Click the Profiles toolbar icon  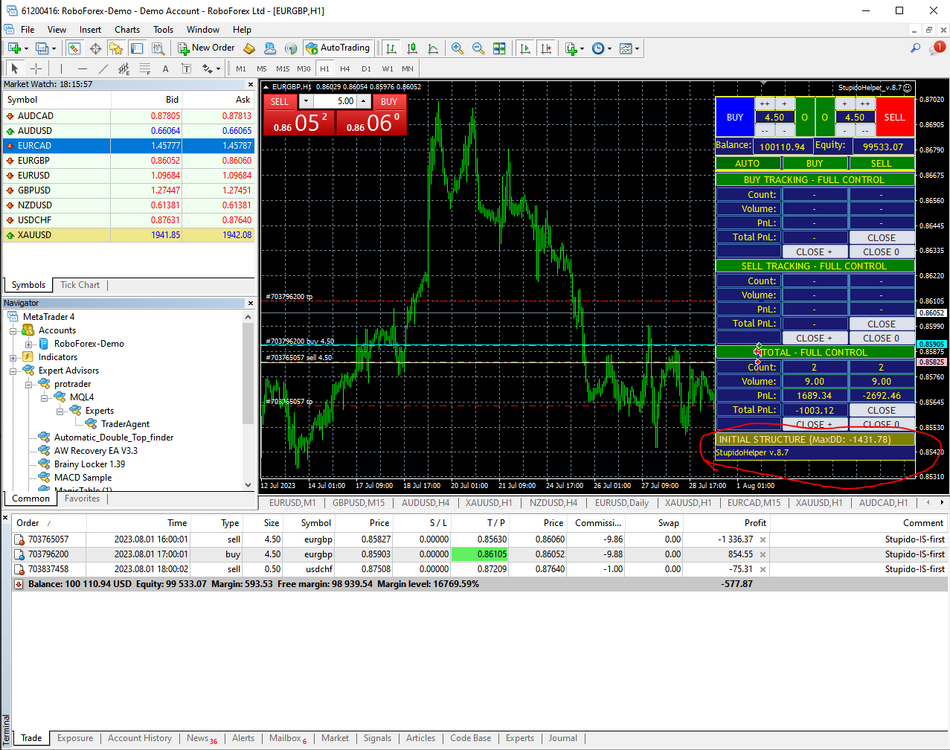click(42, 48)
